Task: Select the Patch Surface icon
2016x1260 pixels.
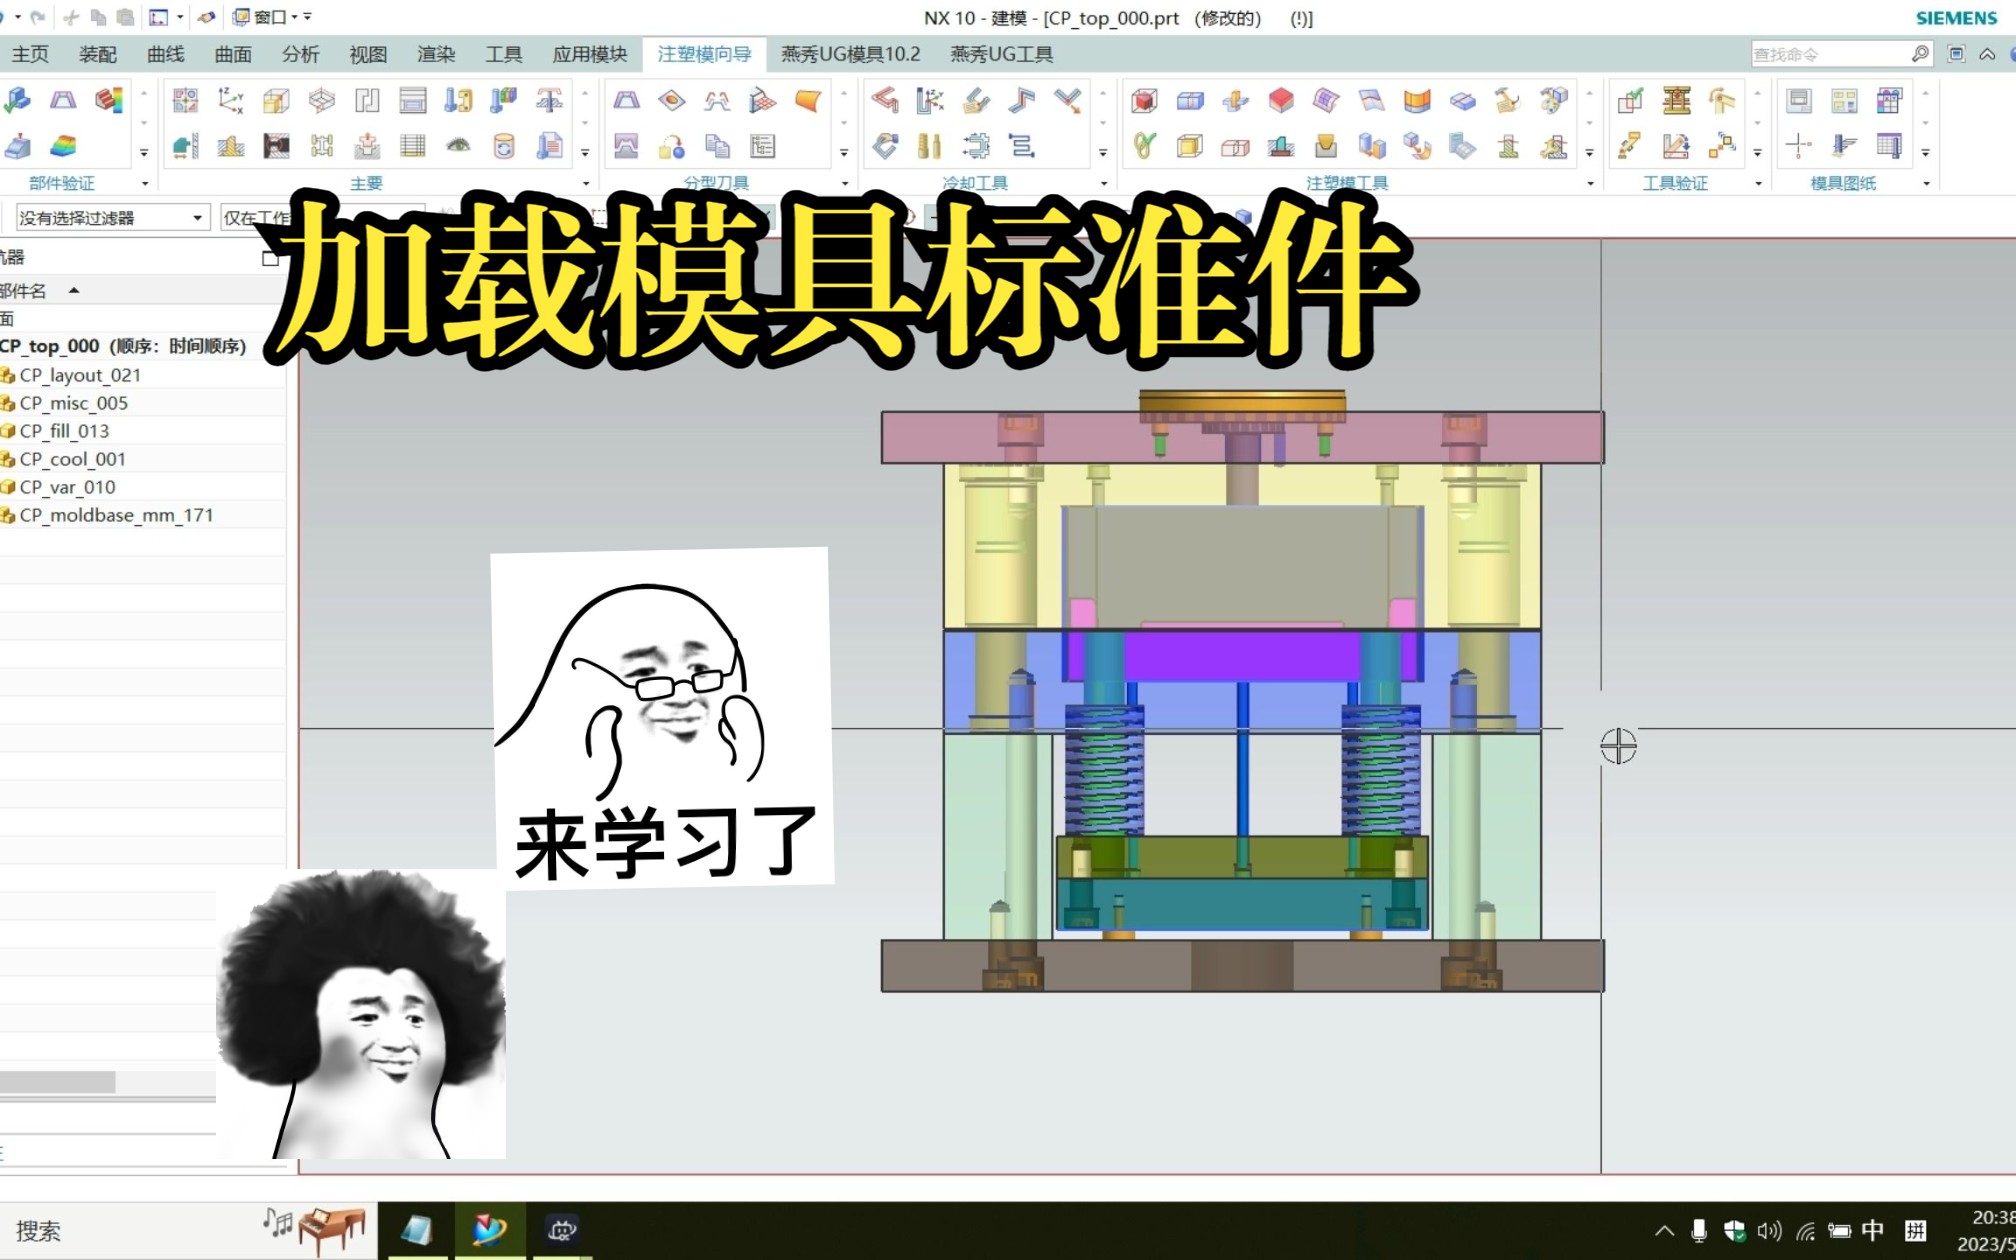Action: [x=672, y=100]
